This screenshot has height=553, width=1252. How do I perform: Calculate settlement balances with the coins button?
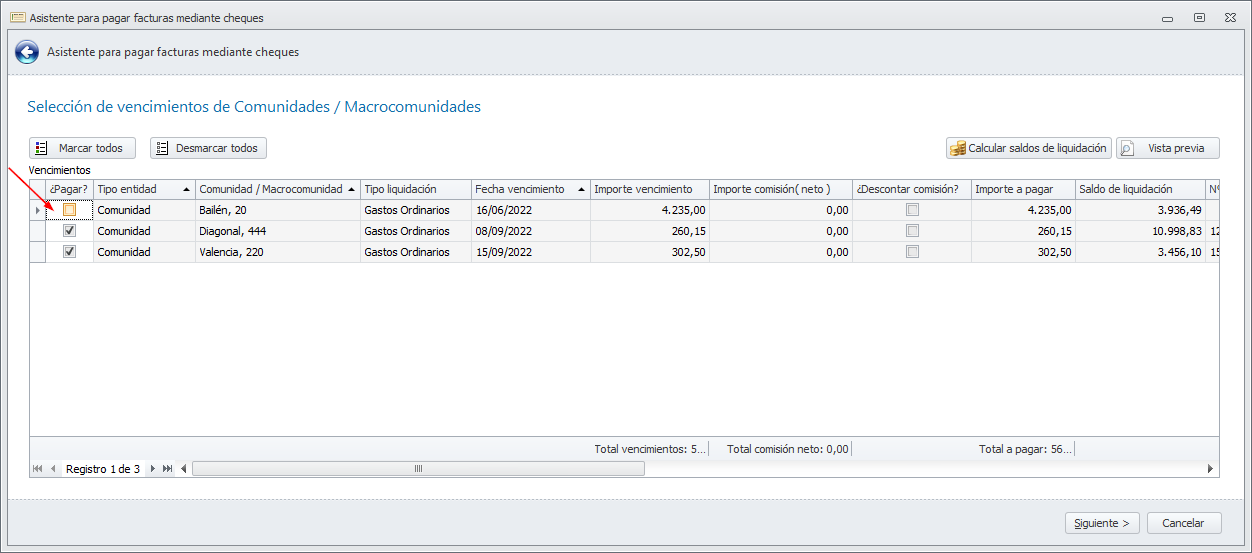click(x=1029, y=148)
